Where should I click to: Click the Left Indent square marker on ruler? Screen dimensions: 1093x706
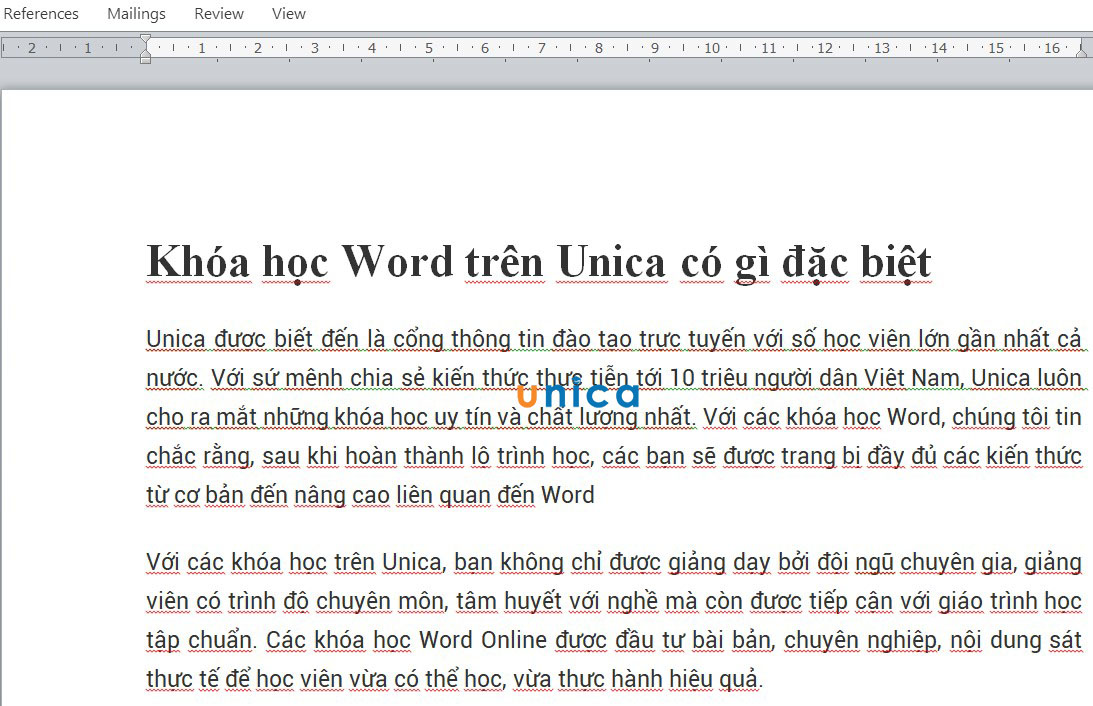(145, 60)
